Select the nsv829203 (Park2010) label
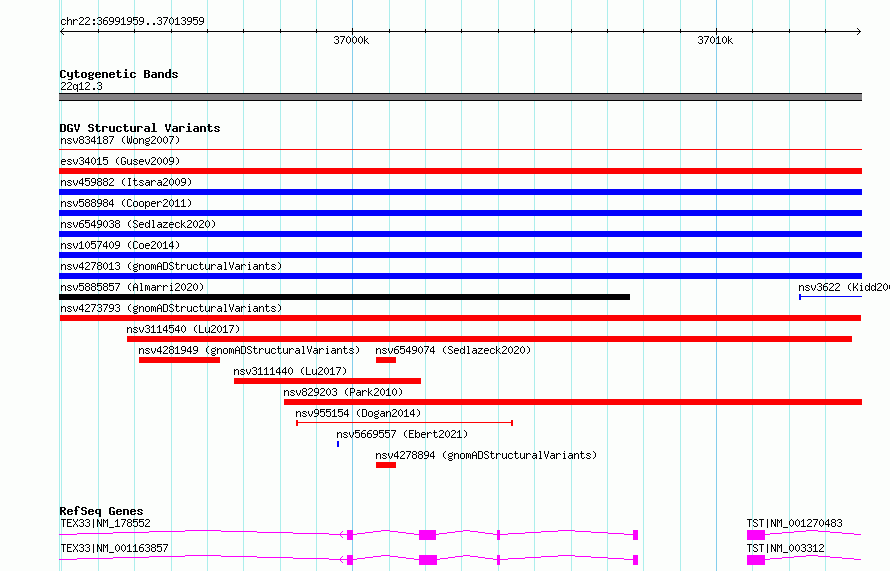The width and height of the screenshot is (890, 571). click(343, 392)
